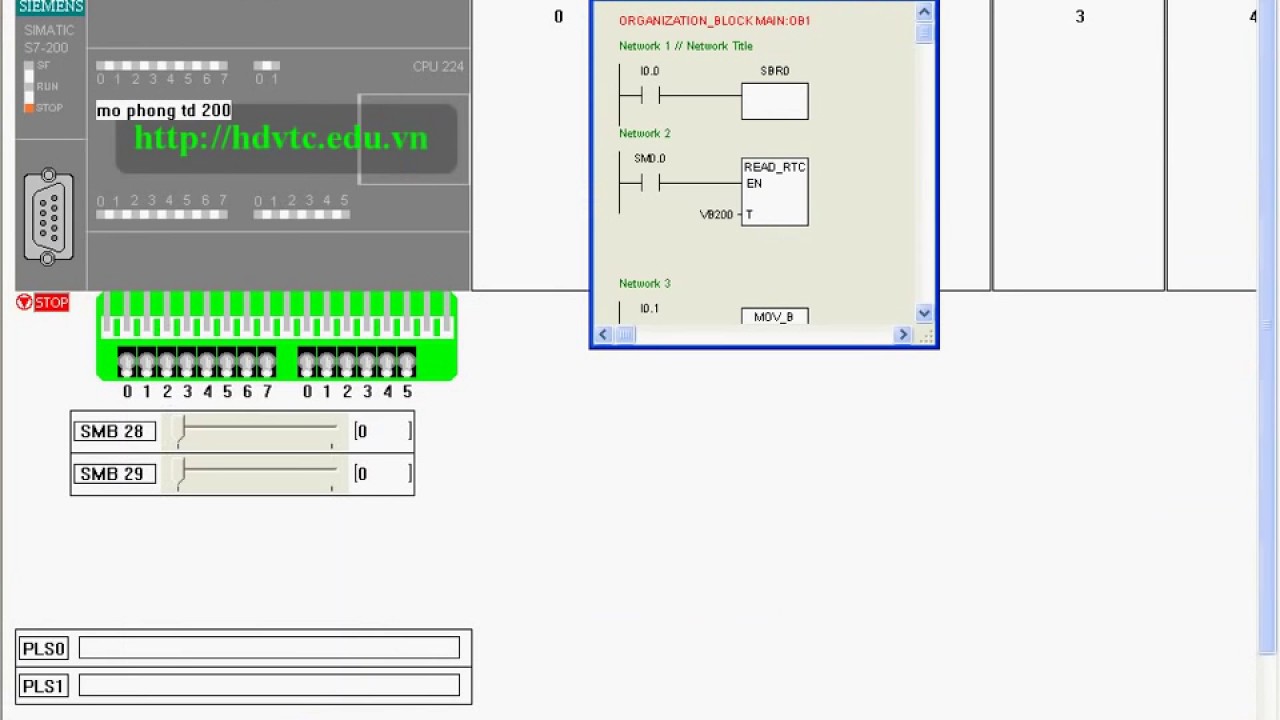The height and width of the screenshot is (720, 1280).
Task: Select the I0.0 contact in Network 1
Action: point(650,96)
